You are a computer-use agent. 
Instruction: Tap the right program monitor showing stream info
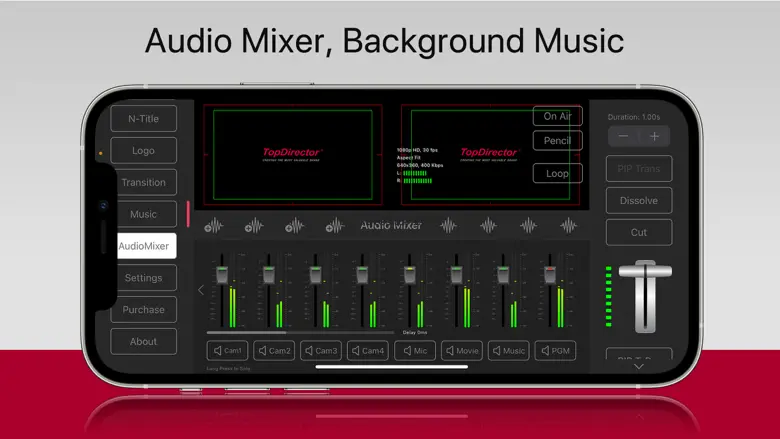(x=490, y=155)
